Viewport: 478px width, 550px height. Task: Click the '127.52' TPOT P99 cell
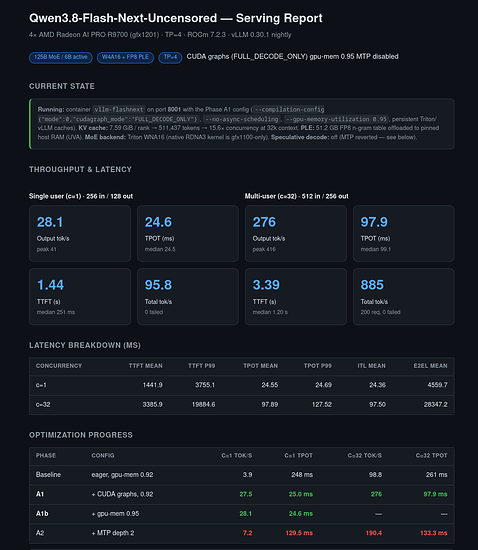click(x=322, y=405)
